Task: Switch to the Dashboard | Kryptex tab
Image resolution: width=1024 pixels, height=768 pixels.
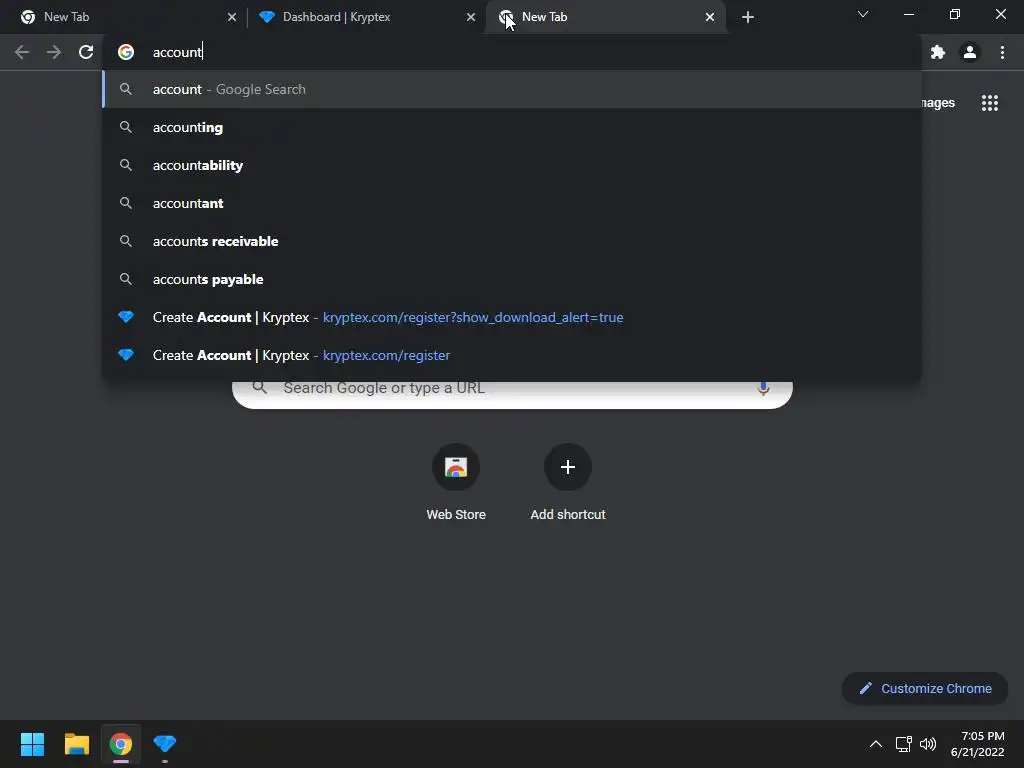Action: coord(367,17)
